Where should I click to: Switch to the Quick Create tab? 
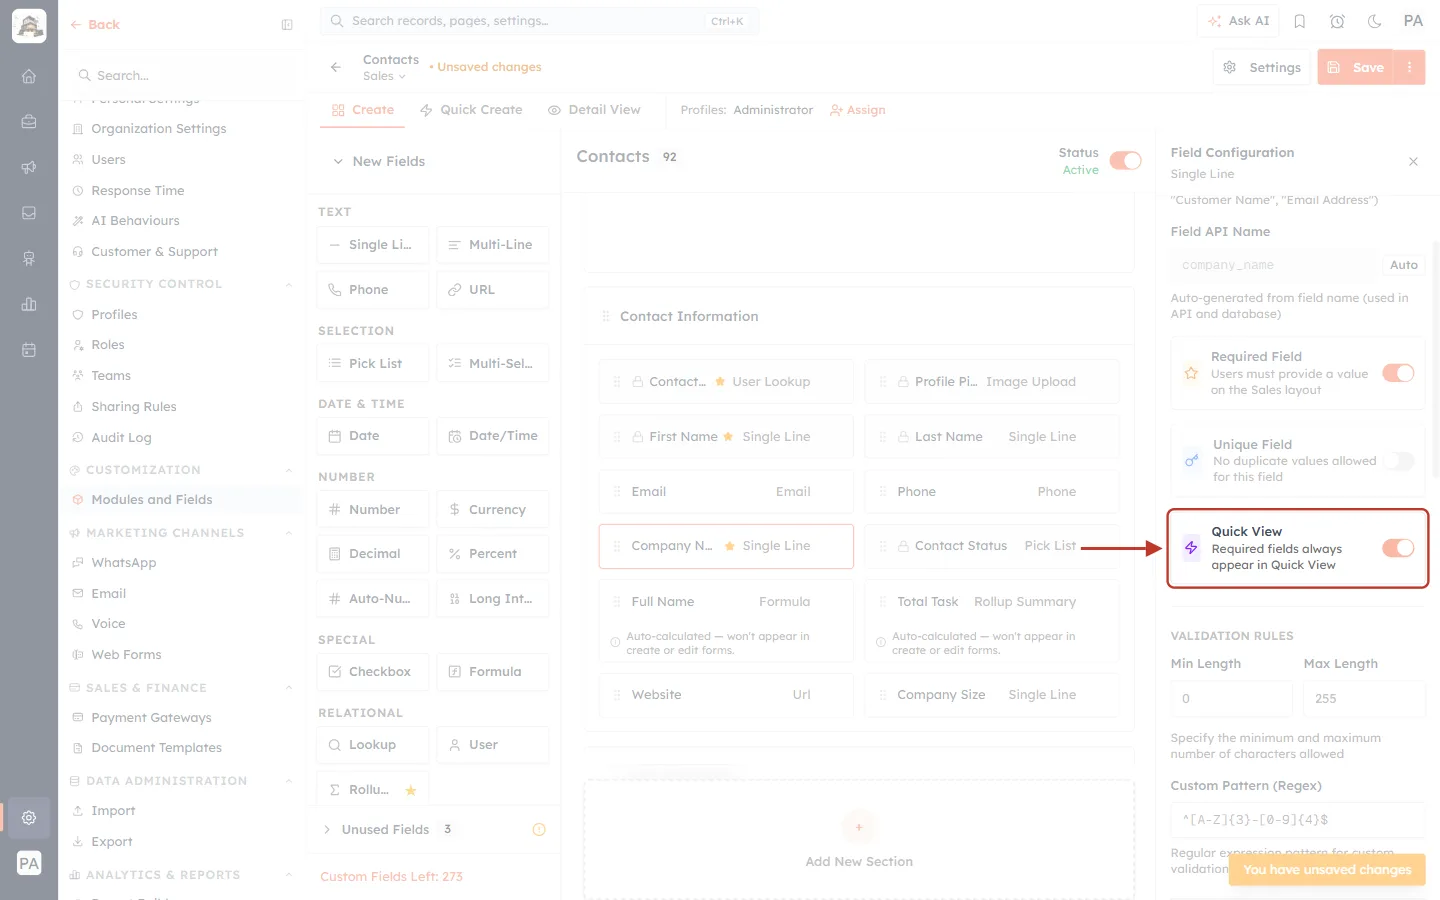coord(471,110)
